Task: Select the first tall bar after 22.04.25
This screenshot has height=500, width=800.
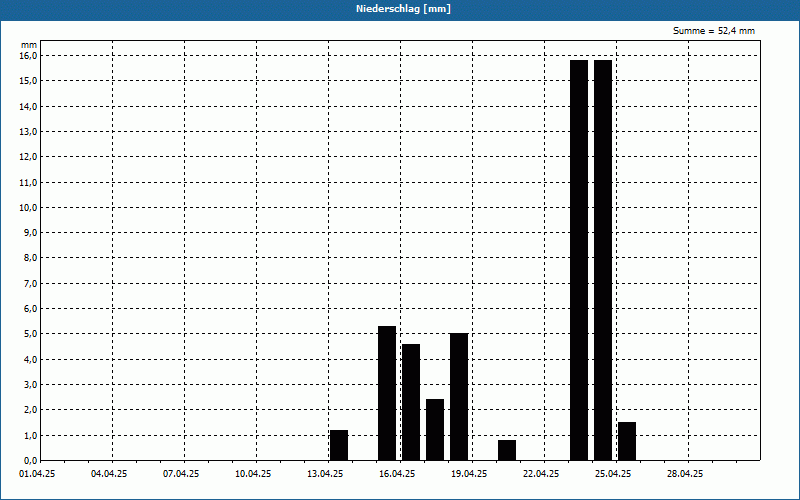Action: (579, 260)
